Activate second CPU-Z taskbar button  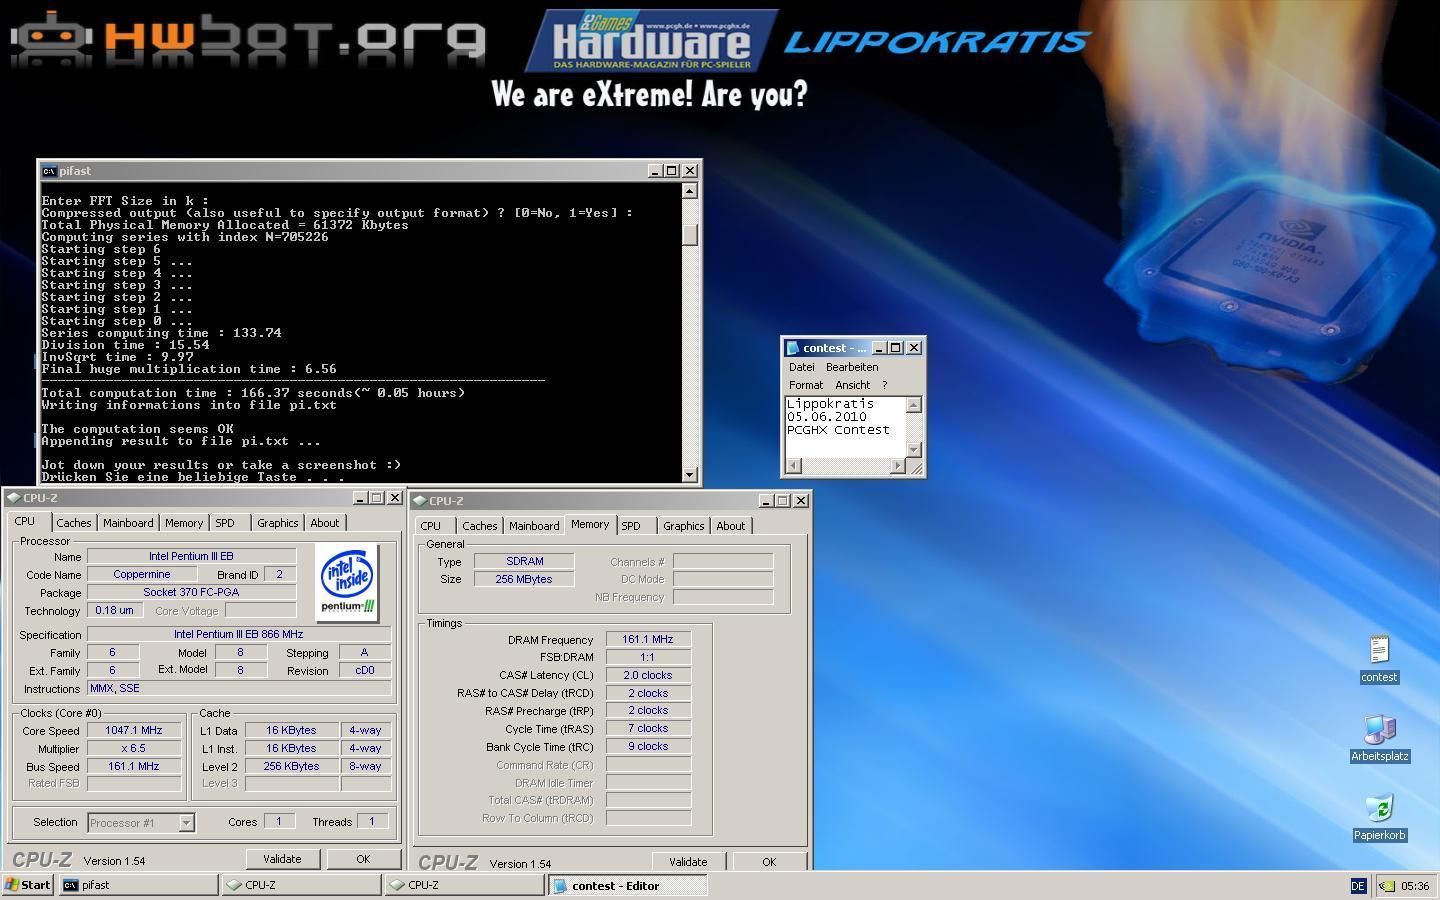[464, 885]
